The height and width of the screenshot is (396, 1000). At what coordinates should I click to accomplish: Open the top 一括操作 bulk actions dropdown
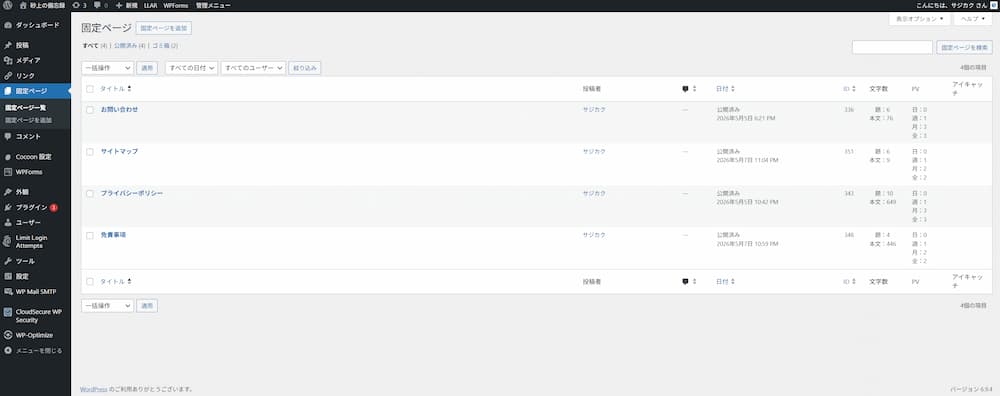(x=107, y=68)
